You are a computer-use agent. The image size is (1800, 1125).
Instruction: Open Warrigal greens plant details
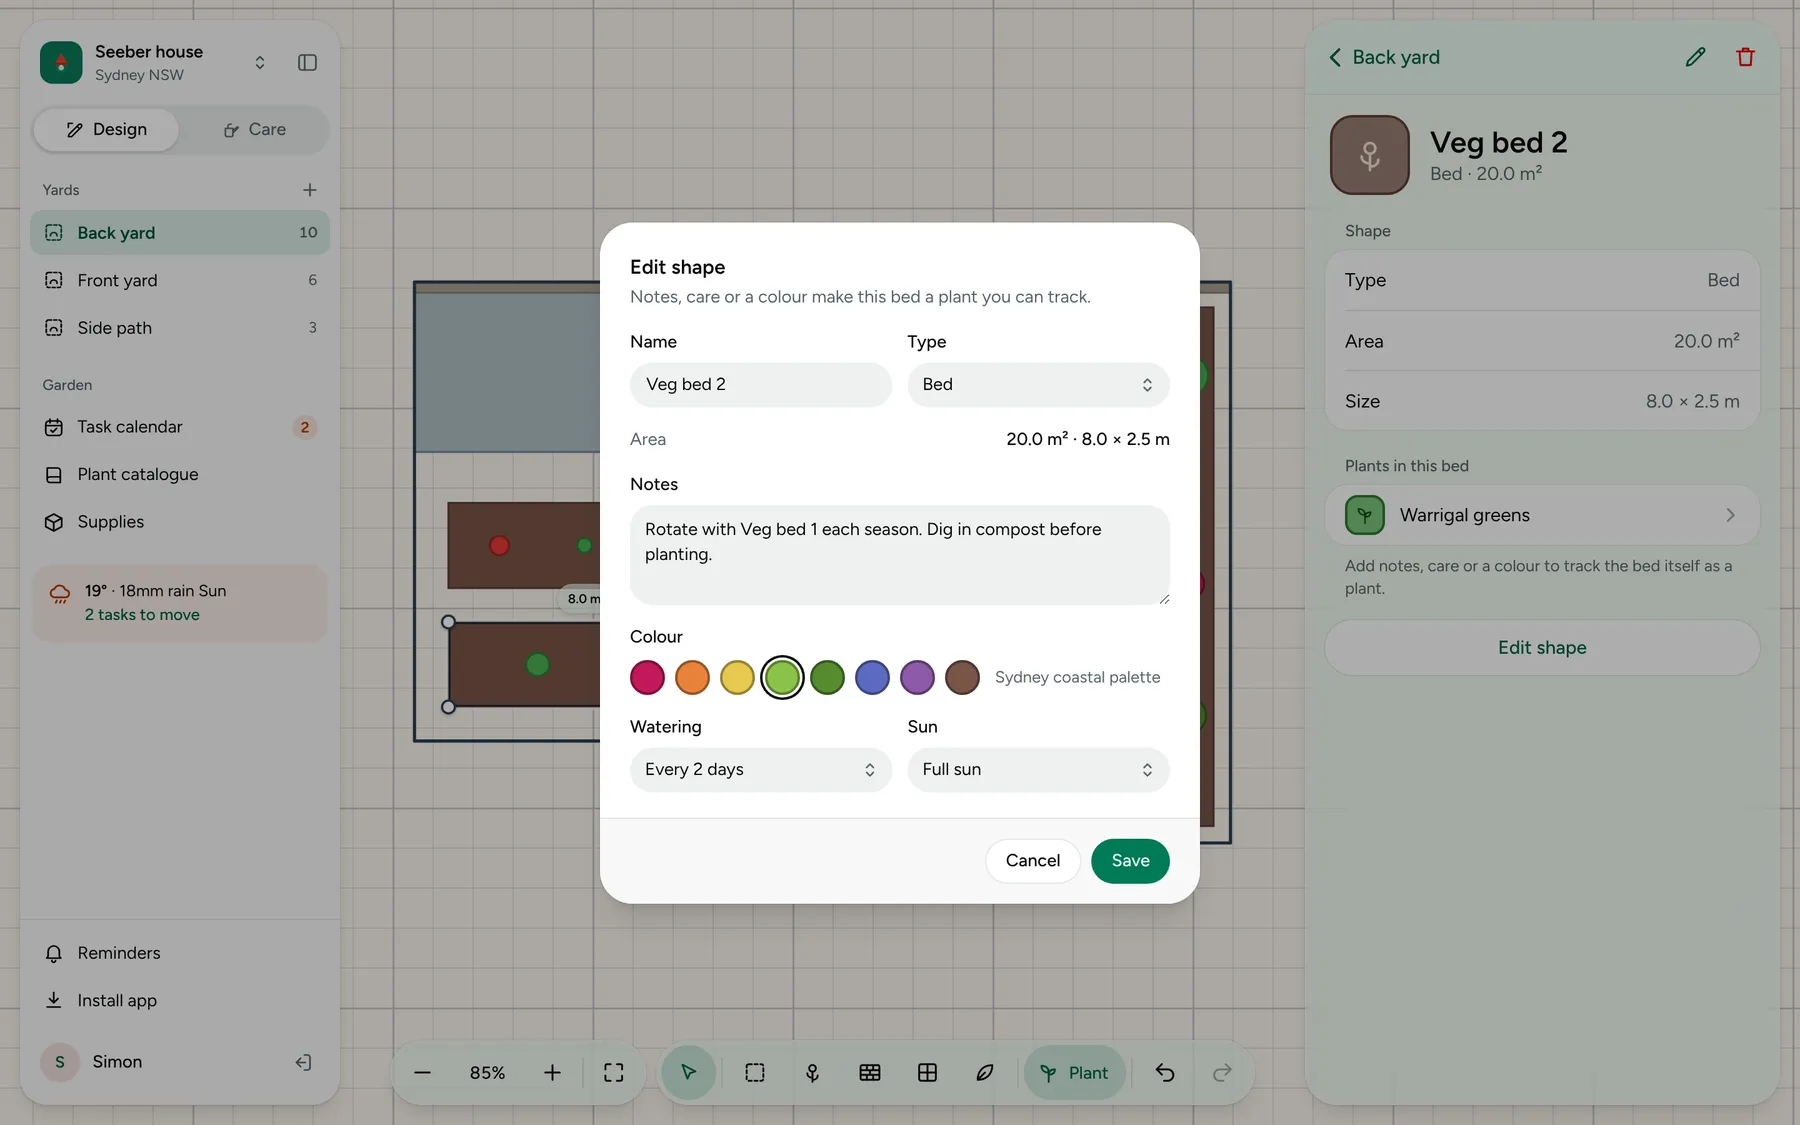[x=1542, y=515]
